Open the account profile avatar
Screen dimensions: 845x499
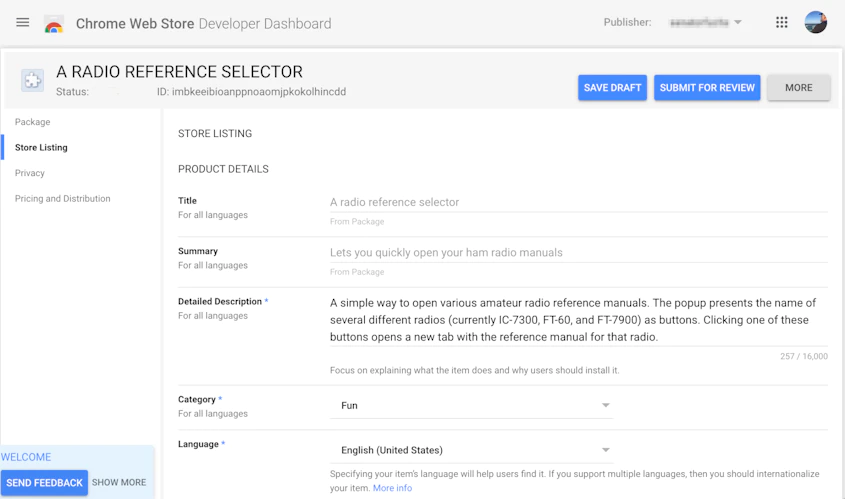click(816, 22)
